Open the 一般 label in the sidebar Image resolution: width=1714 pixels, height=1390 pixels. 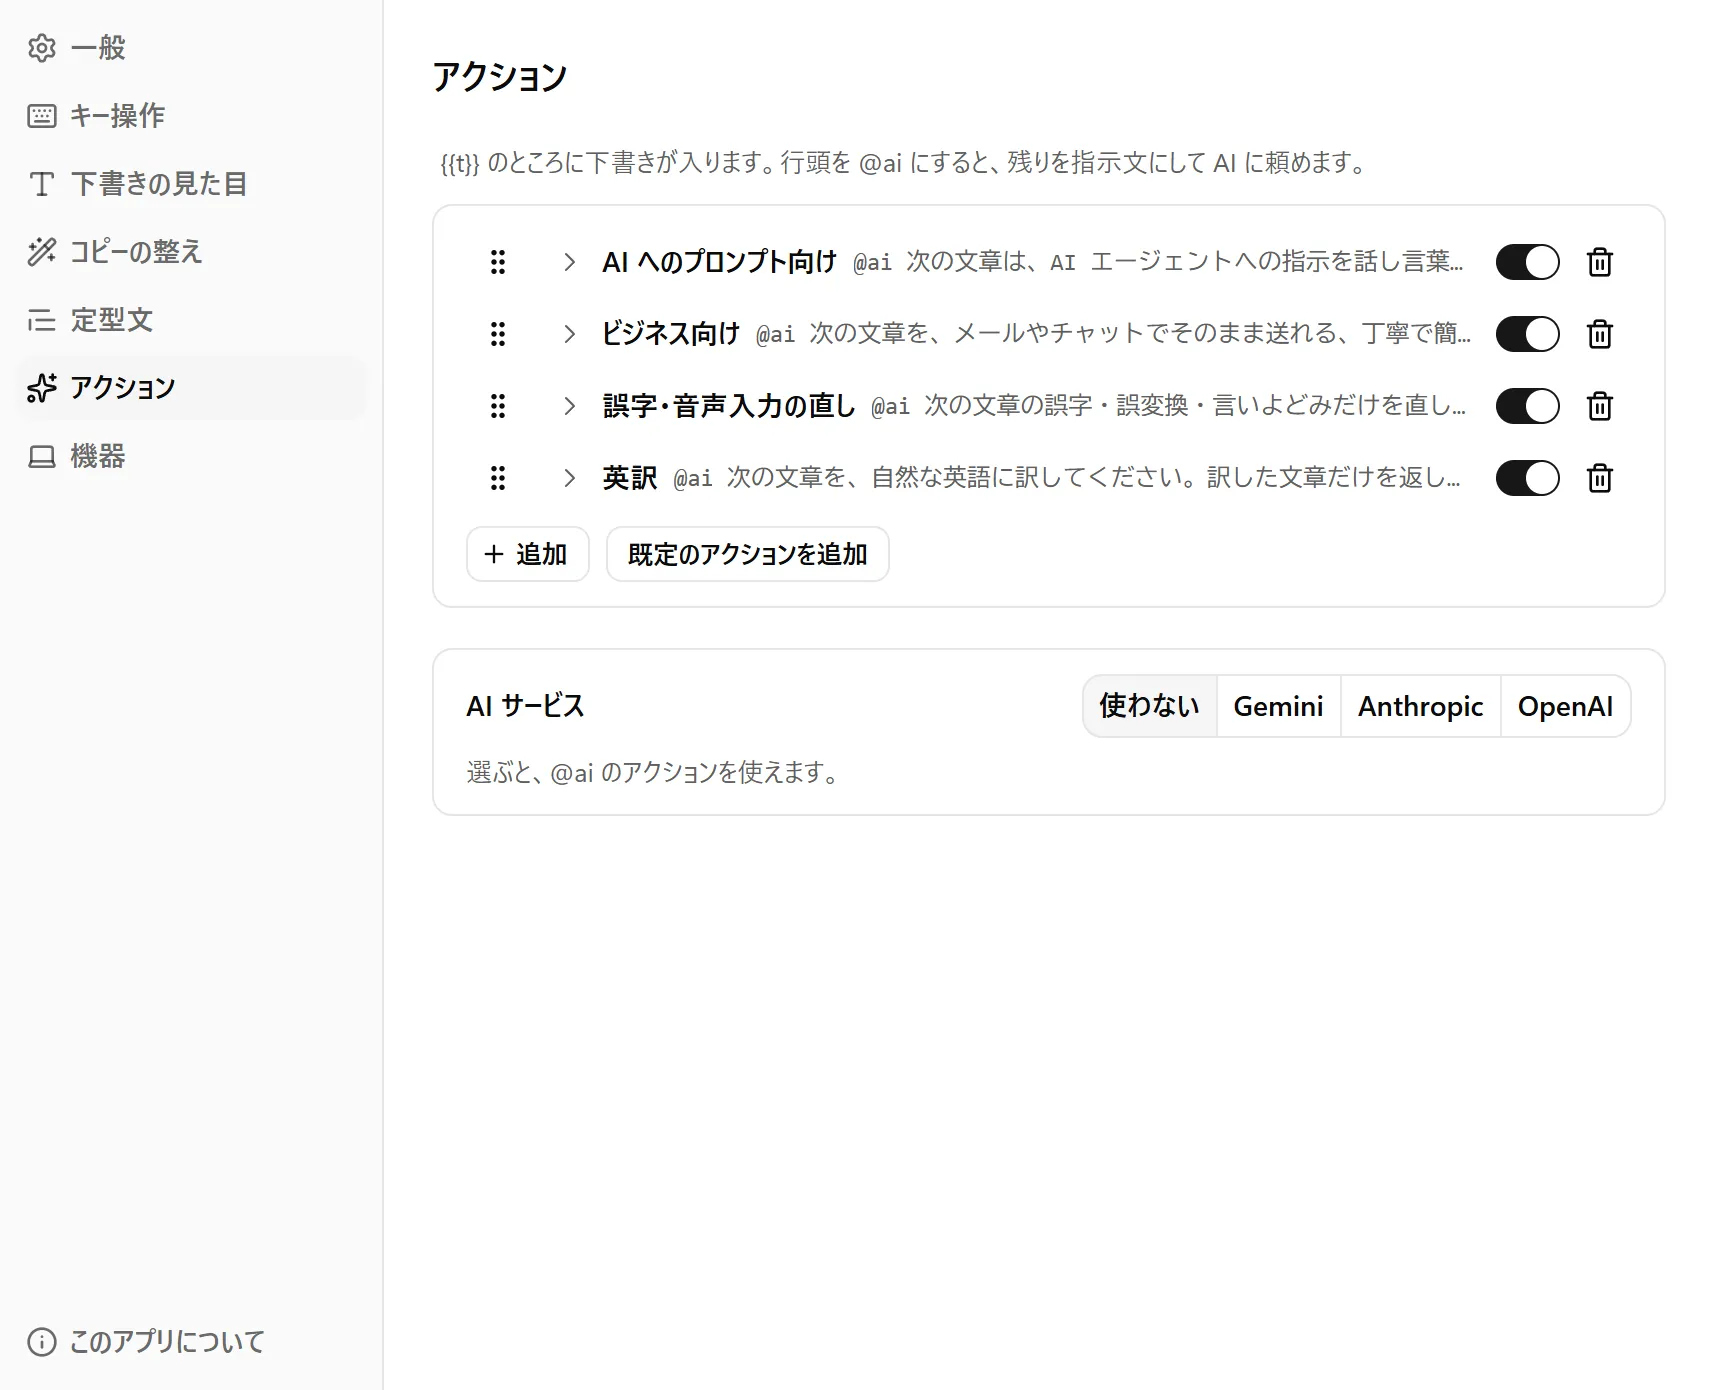coord(98,48)
